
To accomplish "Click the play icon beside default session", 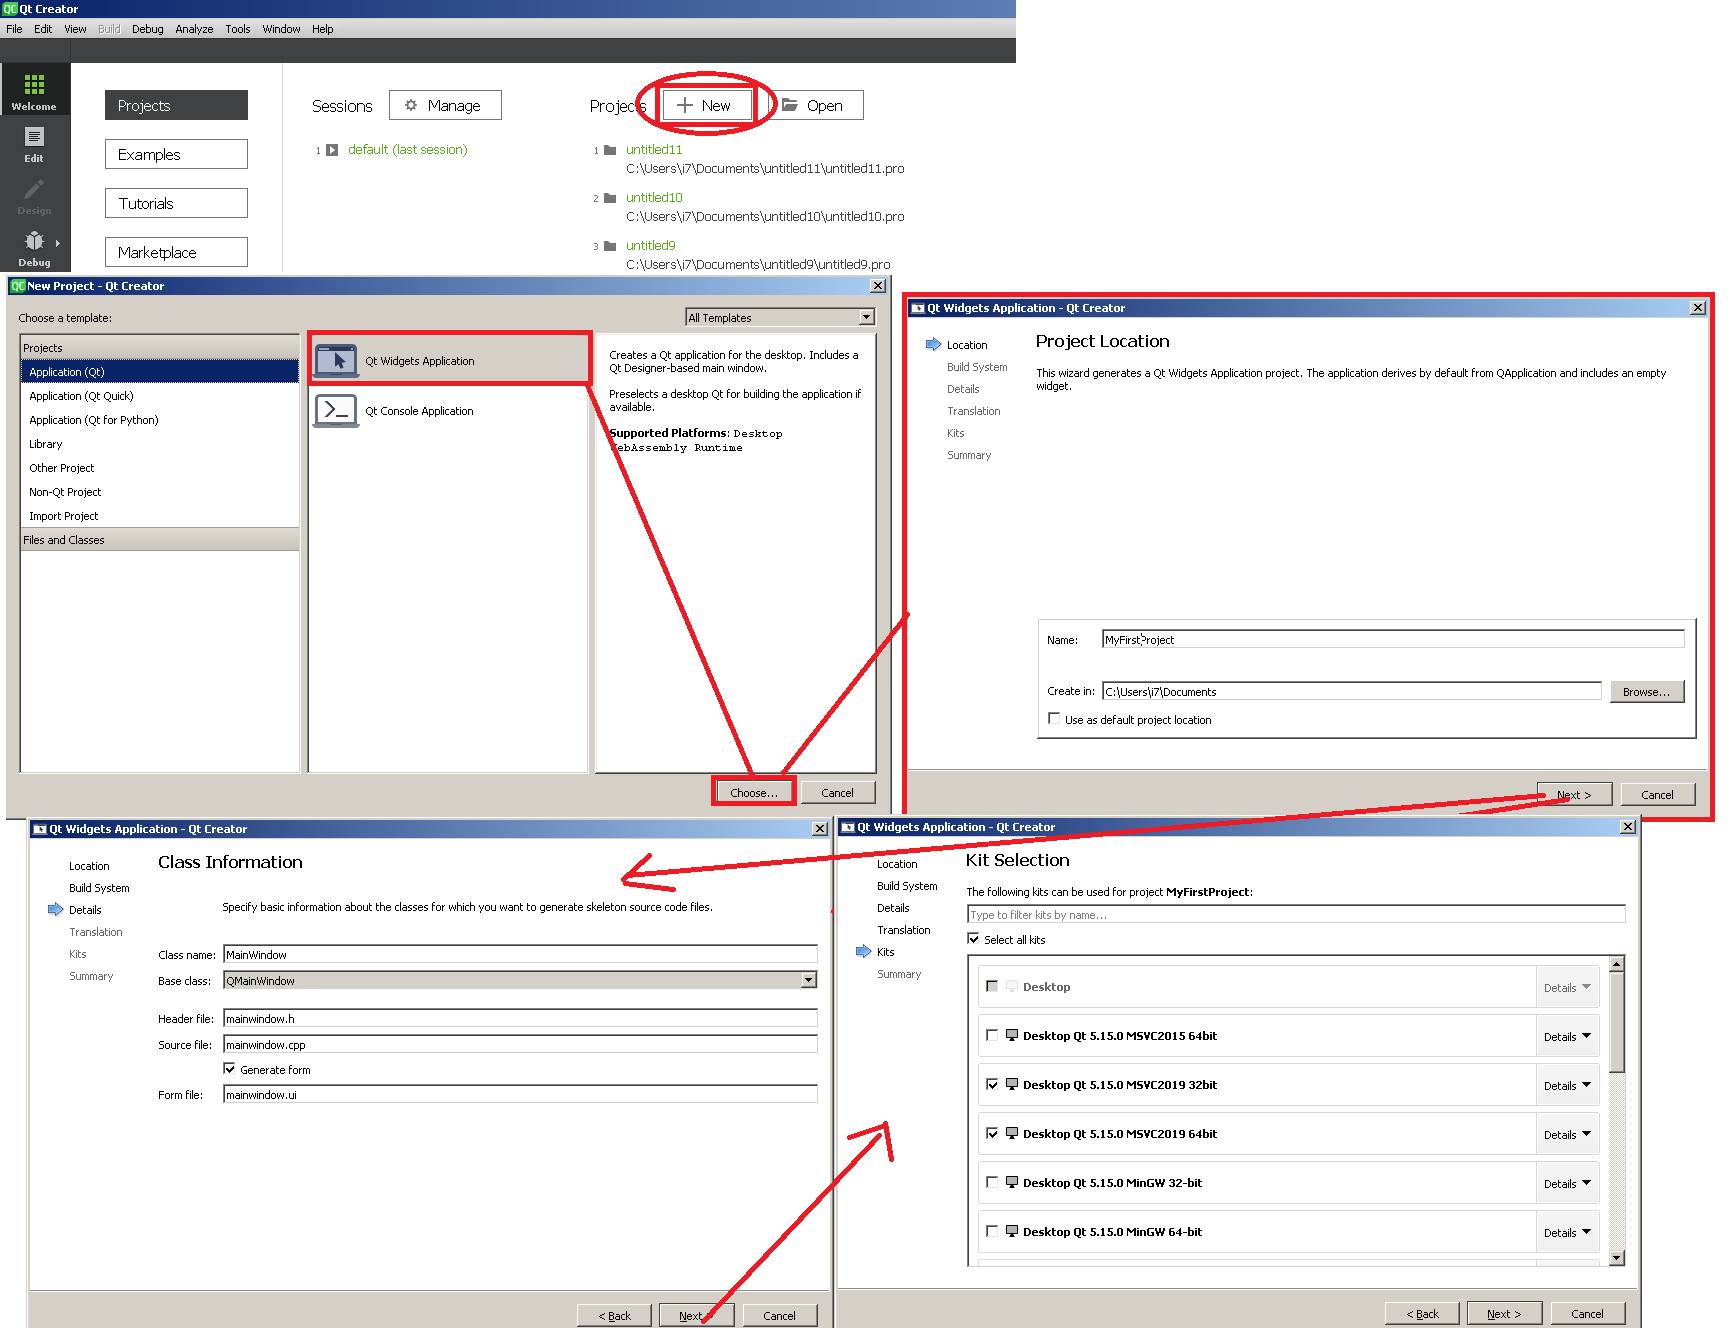I will (x=332, y=150).
